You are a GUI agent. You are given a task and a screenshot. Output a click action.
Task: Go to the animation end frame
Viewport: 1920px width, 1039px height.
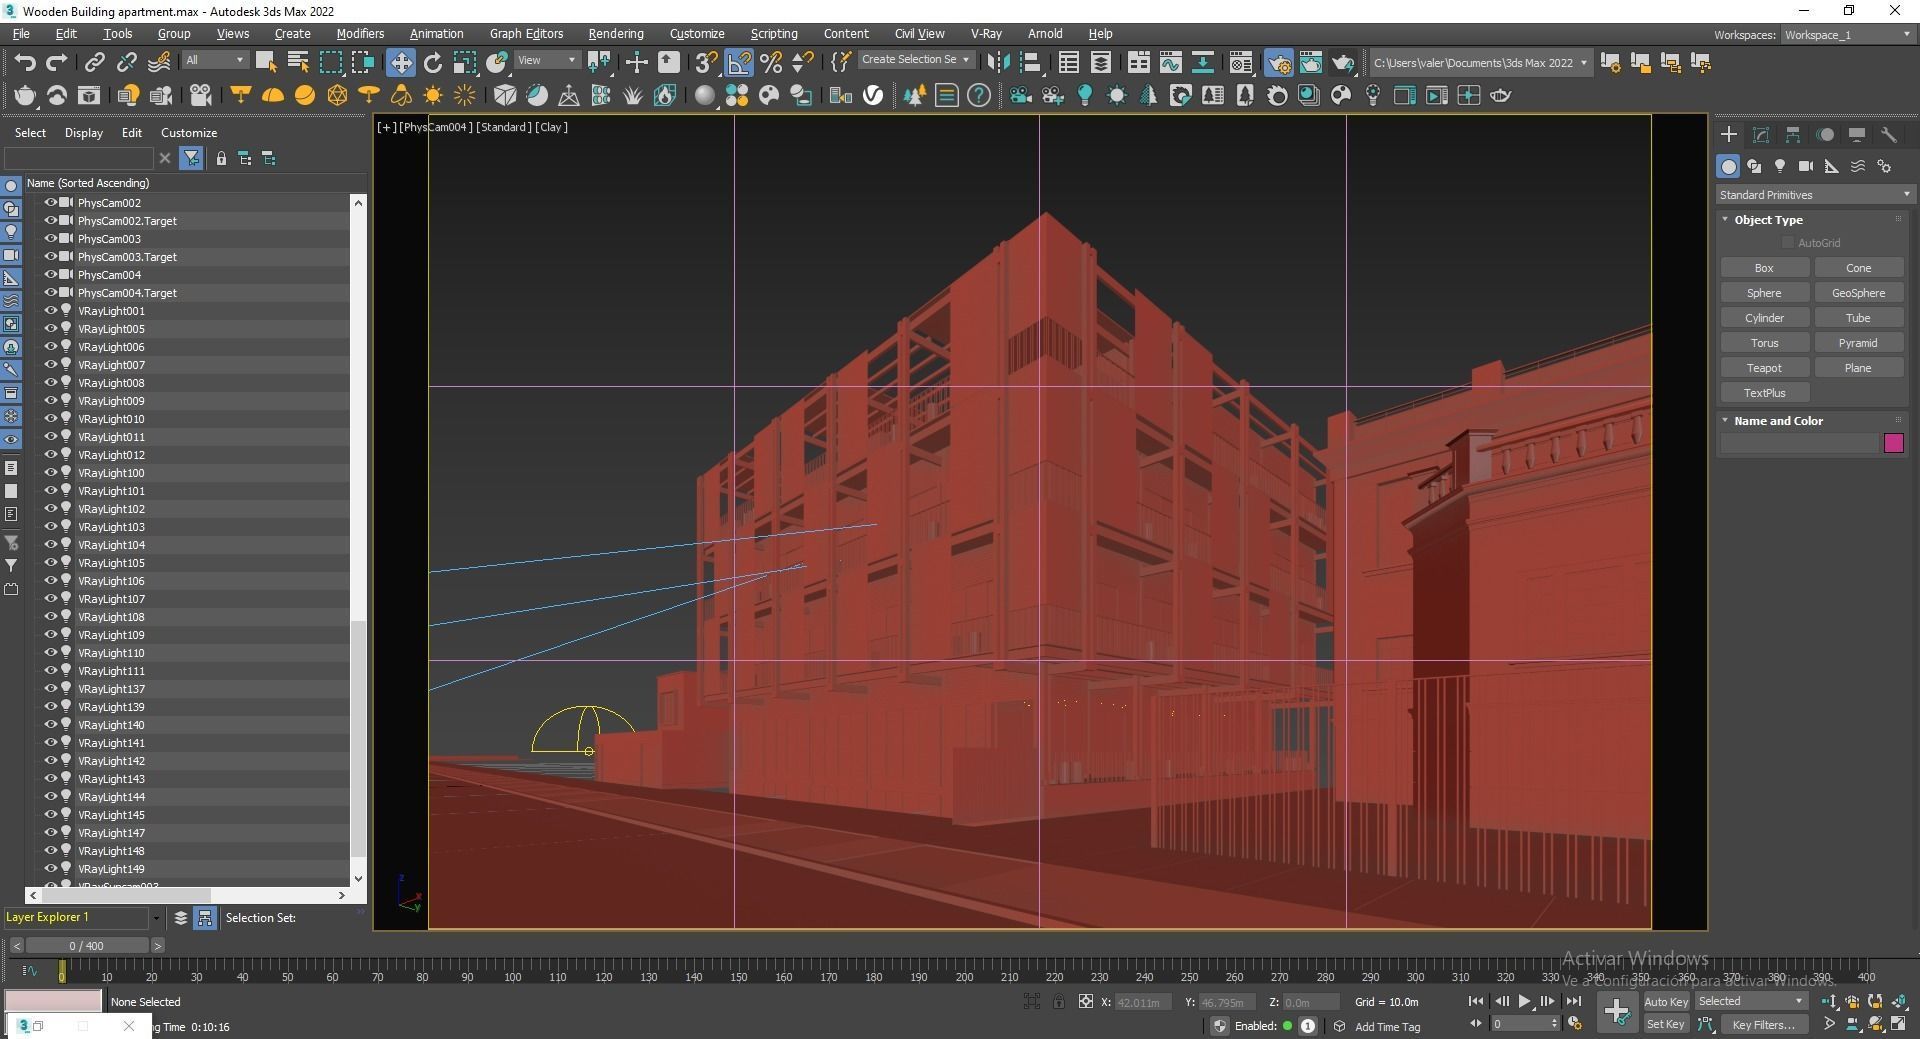coord(1573,1001)
